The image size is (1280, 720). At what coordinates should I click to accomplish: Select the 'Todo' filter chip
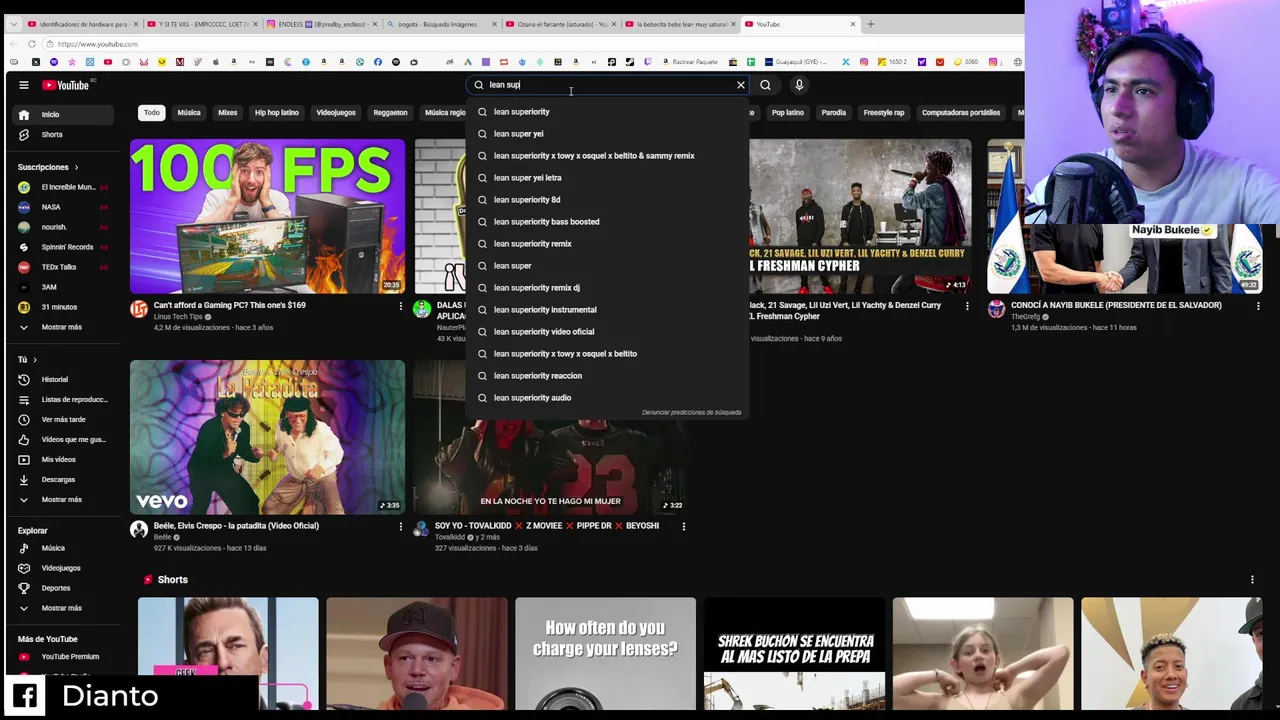tap(151, 113)
